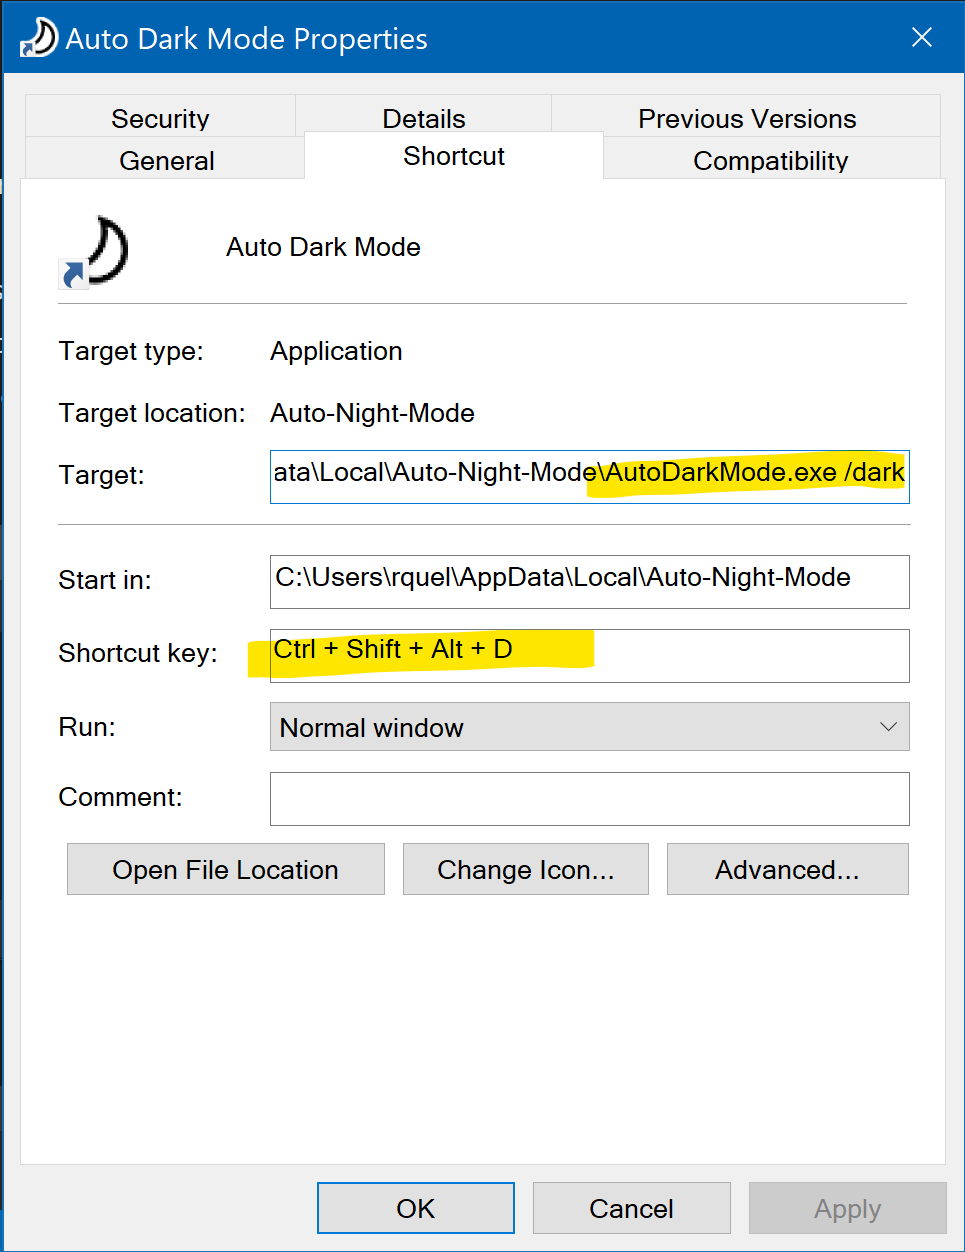Switch to the Security tab
The height and width of the screenshot is (1252, 965).
(x=160, y=118)
